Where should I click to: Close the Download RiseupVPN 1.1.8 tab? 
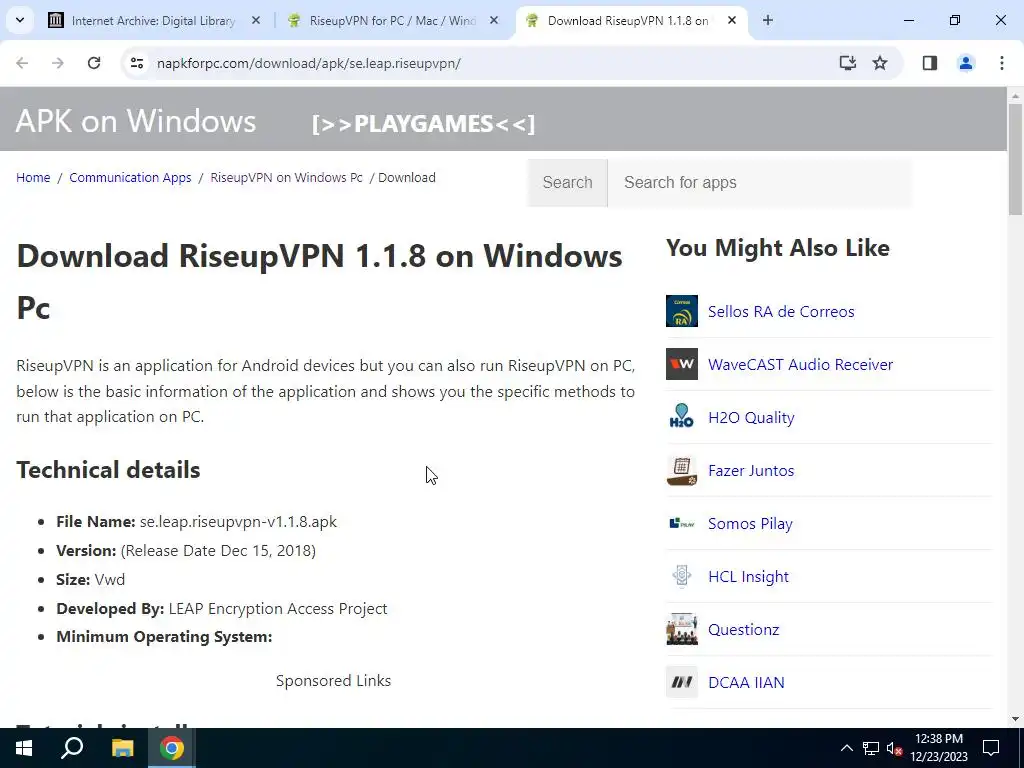732,21
